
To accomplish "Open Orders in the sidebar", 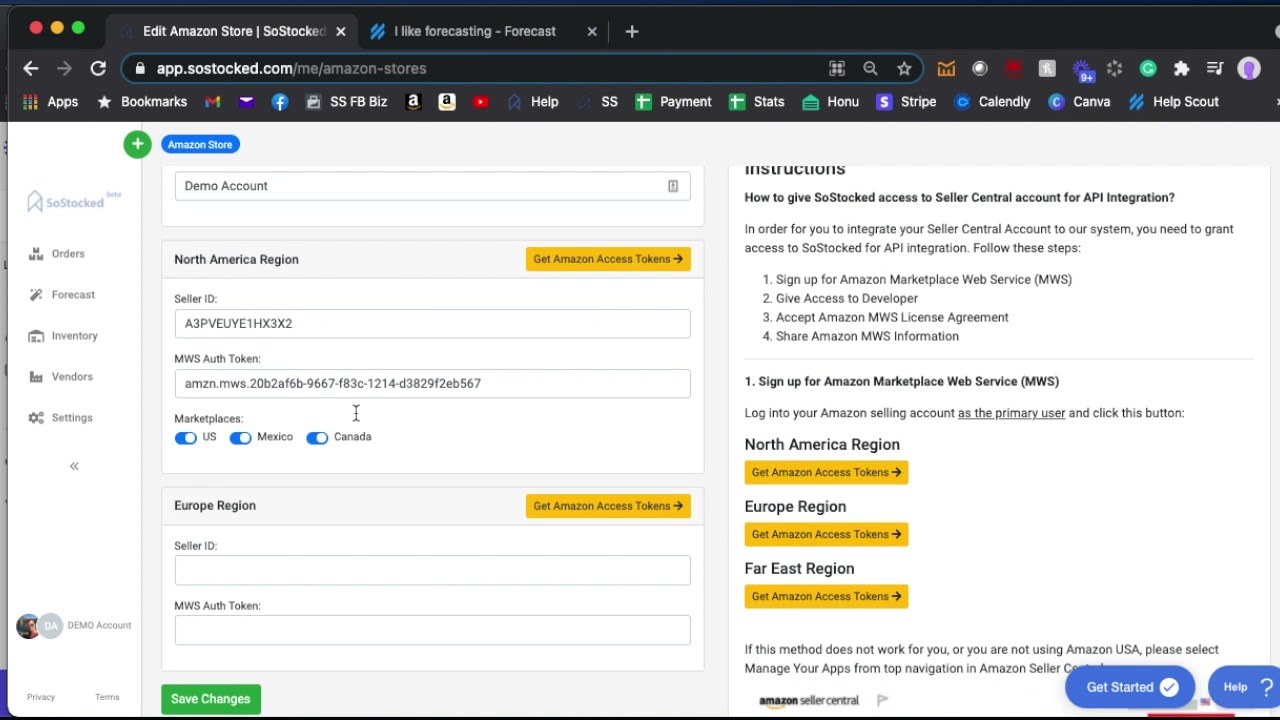I will pyautogui.click(x=57, y=254).
